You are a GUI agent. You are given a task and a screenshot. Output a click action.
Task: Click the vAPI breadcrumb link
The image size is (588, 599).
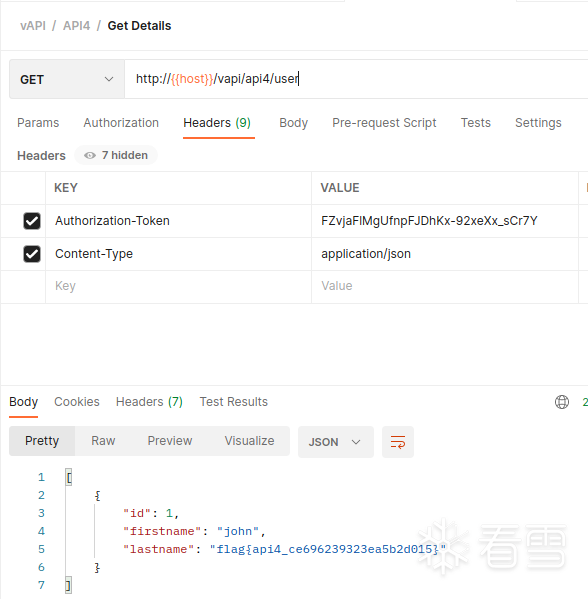pyautogui.click(x=33, y=26)
